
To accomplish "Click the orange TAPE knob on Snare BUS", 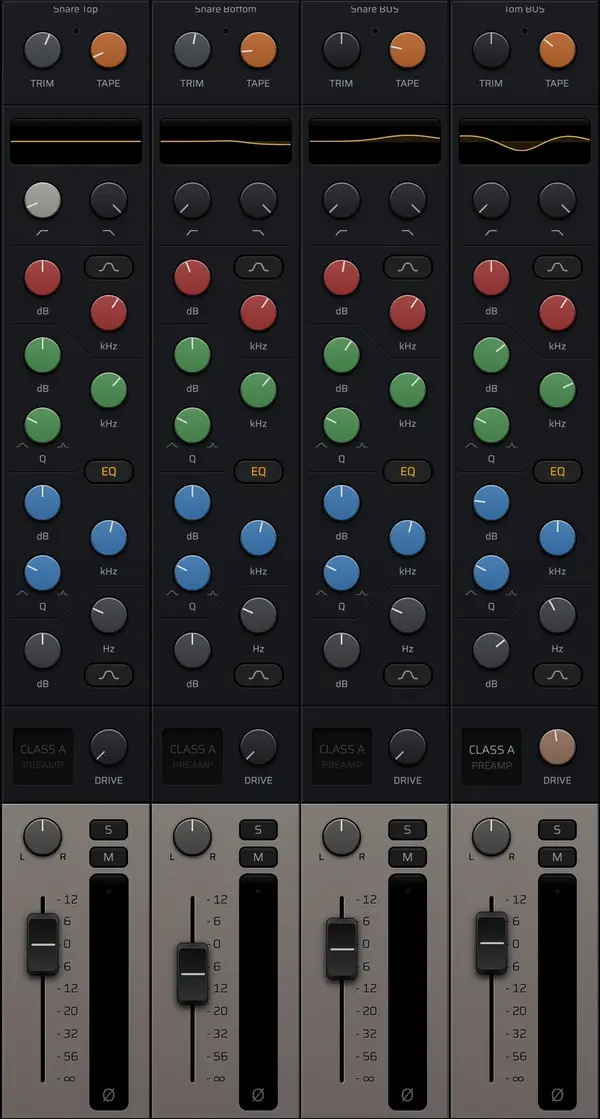I will click(x=407, y=50).
